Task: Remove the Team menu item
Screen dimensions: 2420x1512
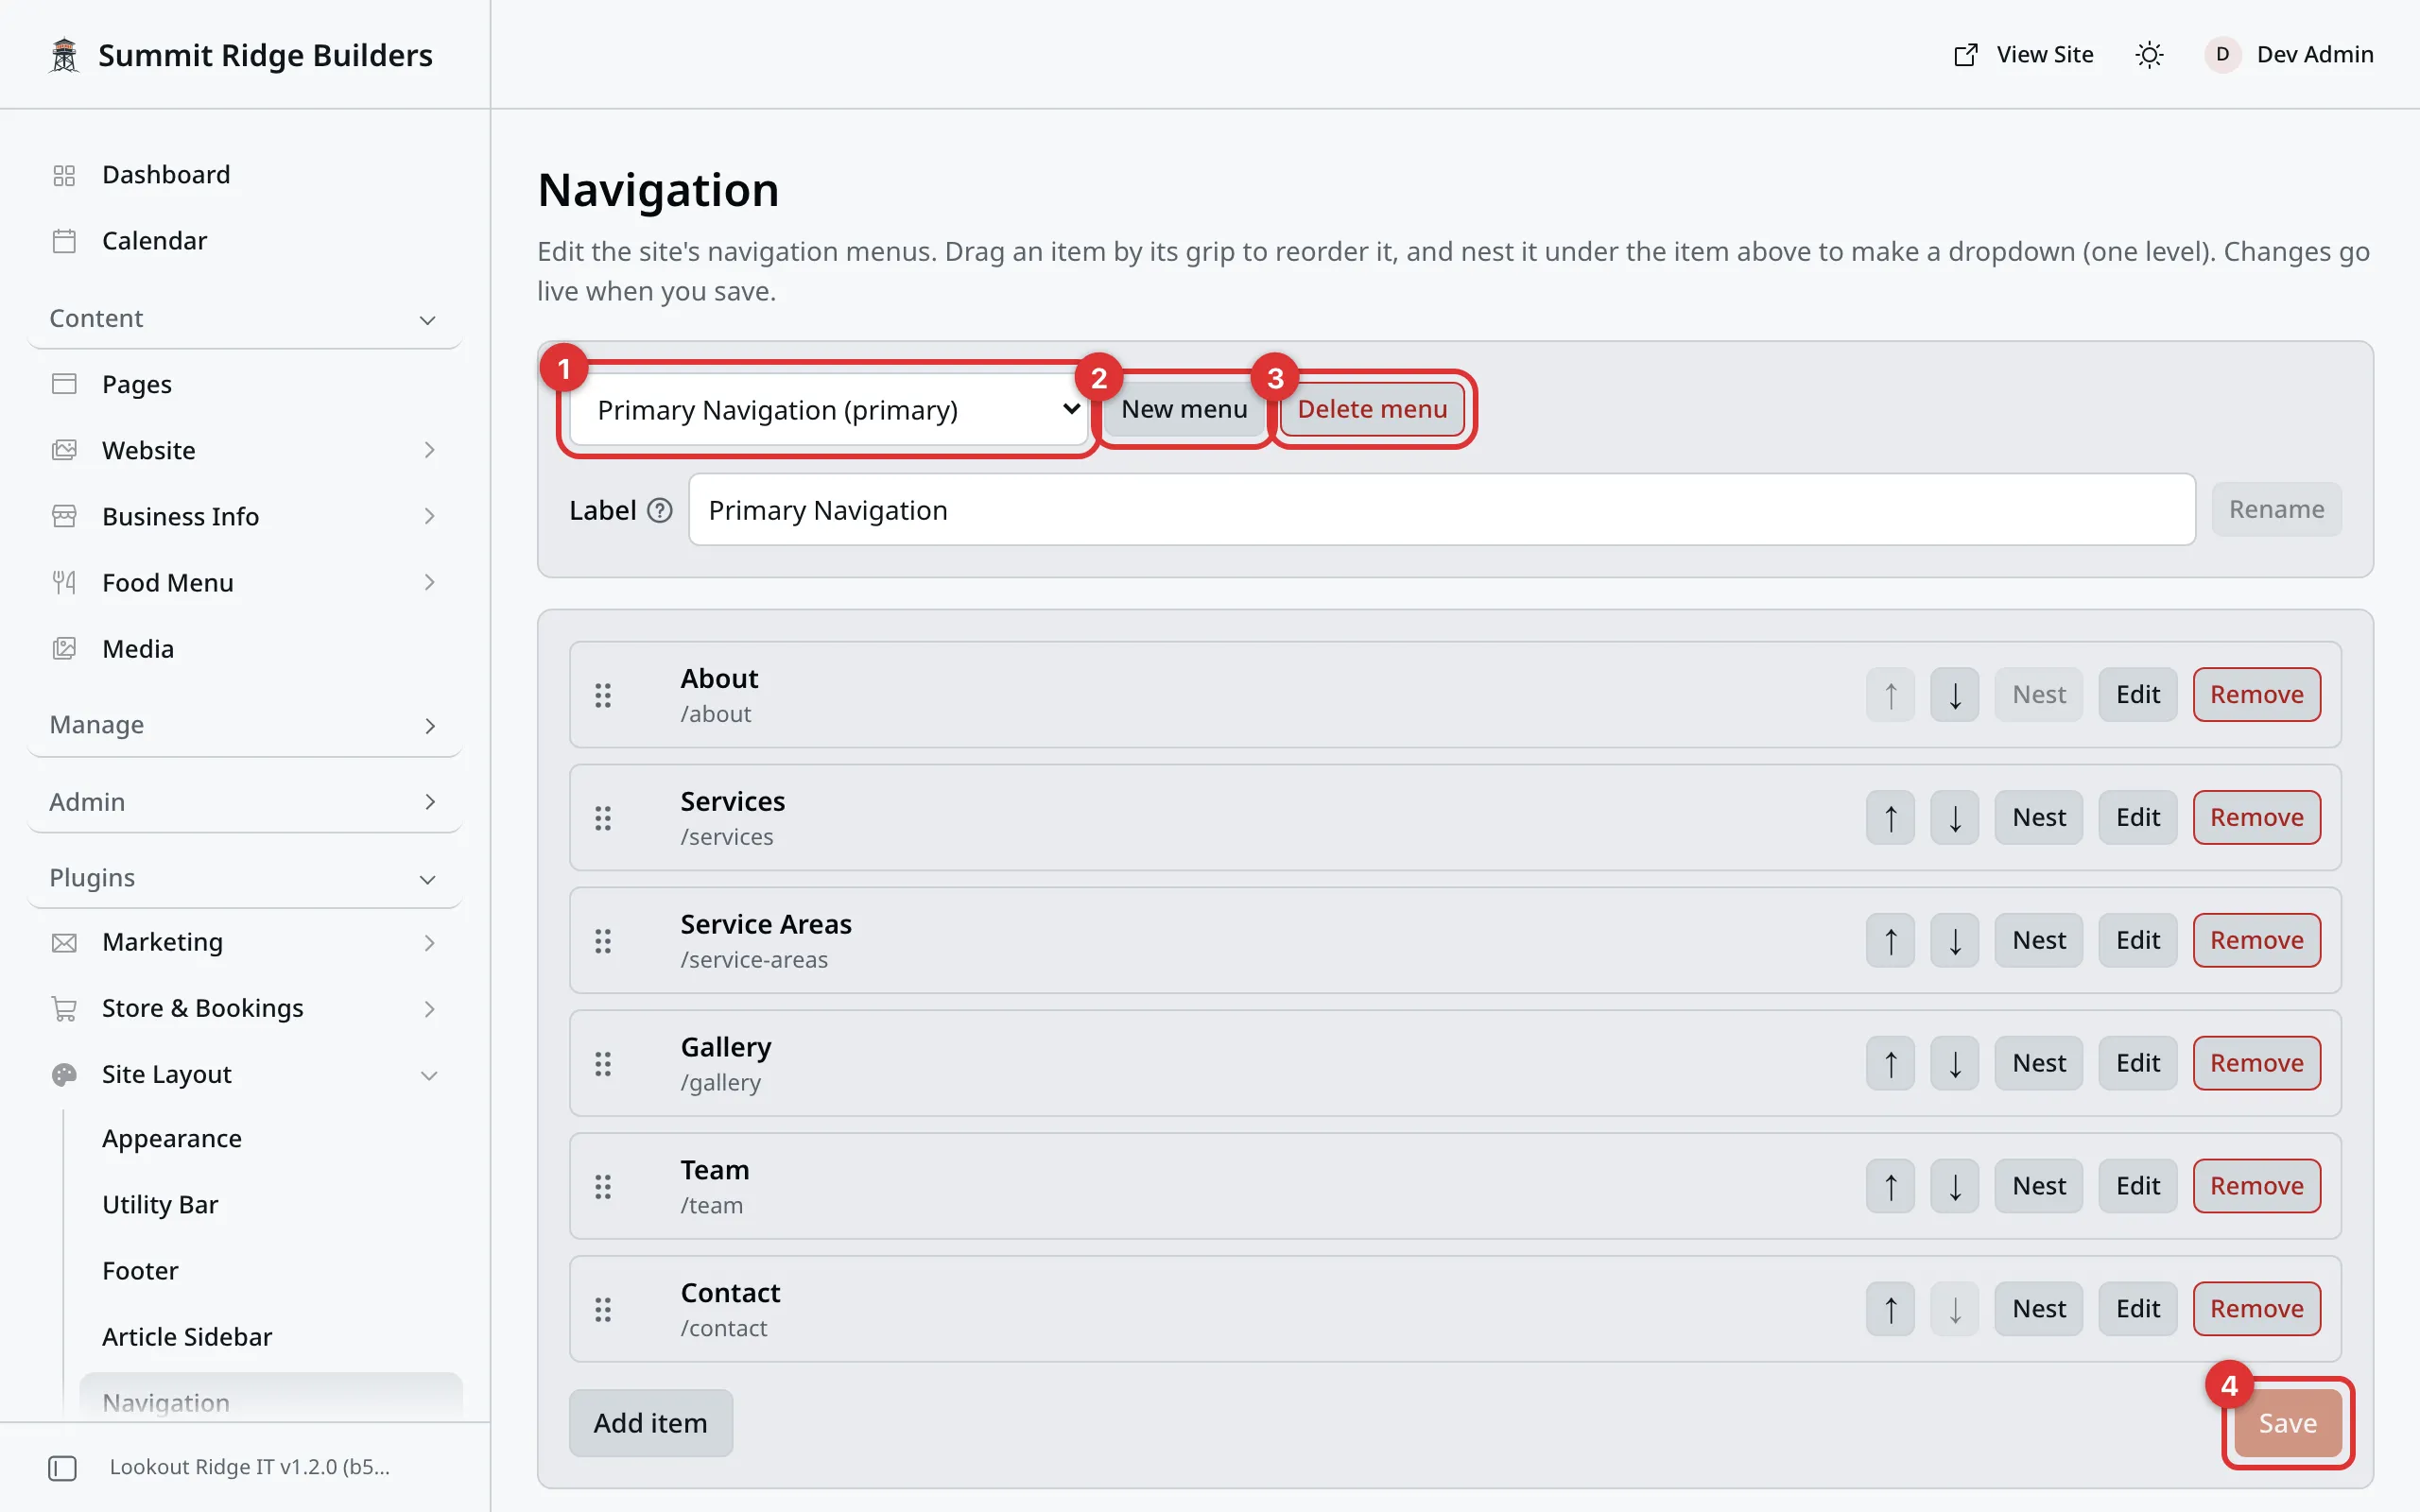Action: [x=2256, y=1187]
